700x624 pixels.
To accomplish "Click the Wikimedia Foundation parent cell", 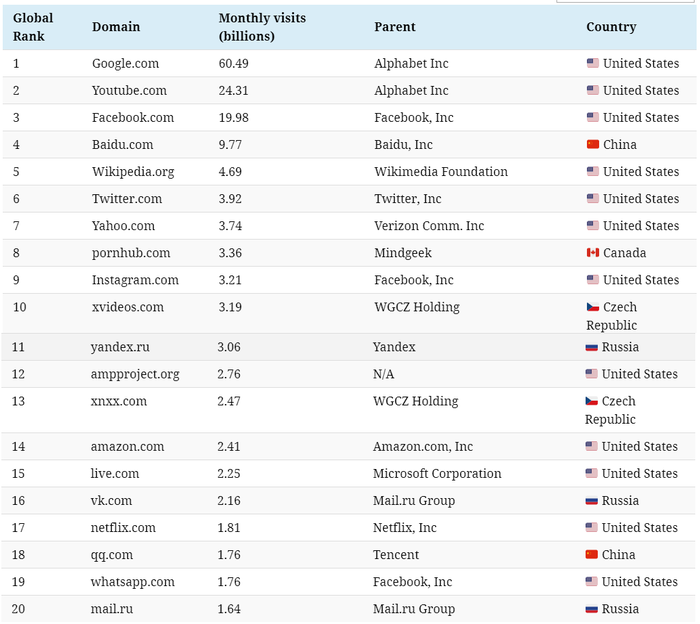I will point(441,172).
